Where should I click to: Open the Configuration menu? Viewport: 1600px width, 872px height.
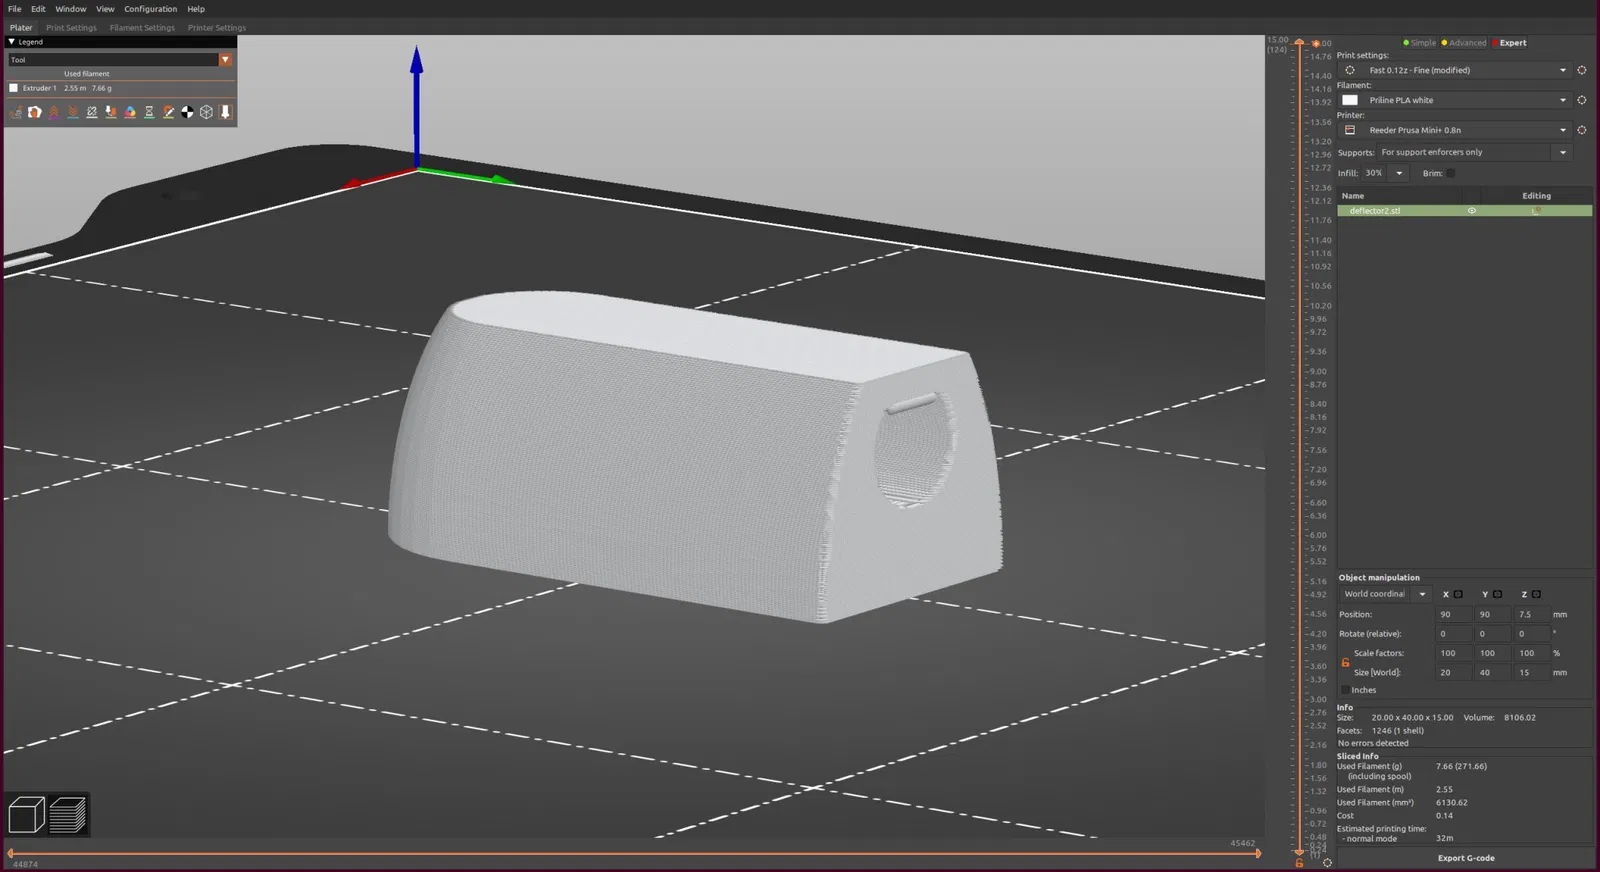(150, 9)
